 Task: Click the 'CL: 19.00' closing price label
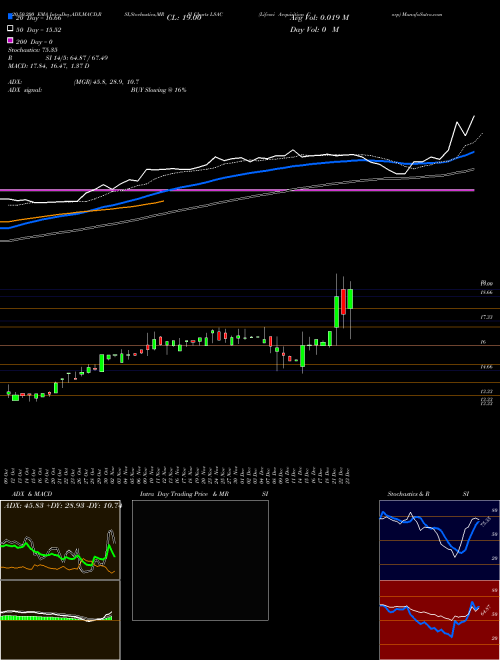click(184, 18)
